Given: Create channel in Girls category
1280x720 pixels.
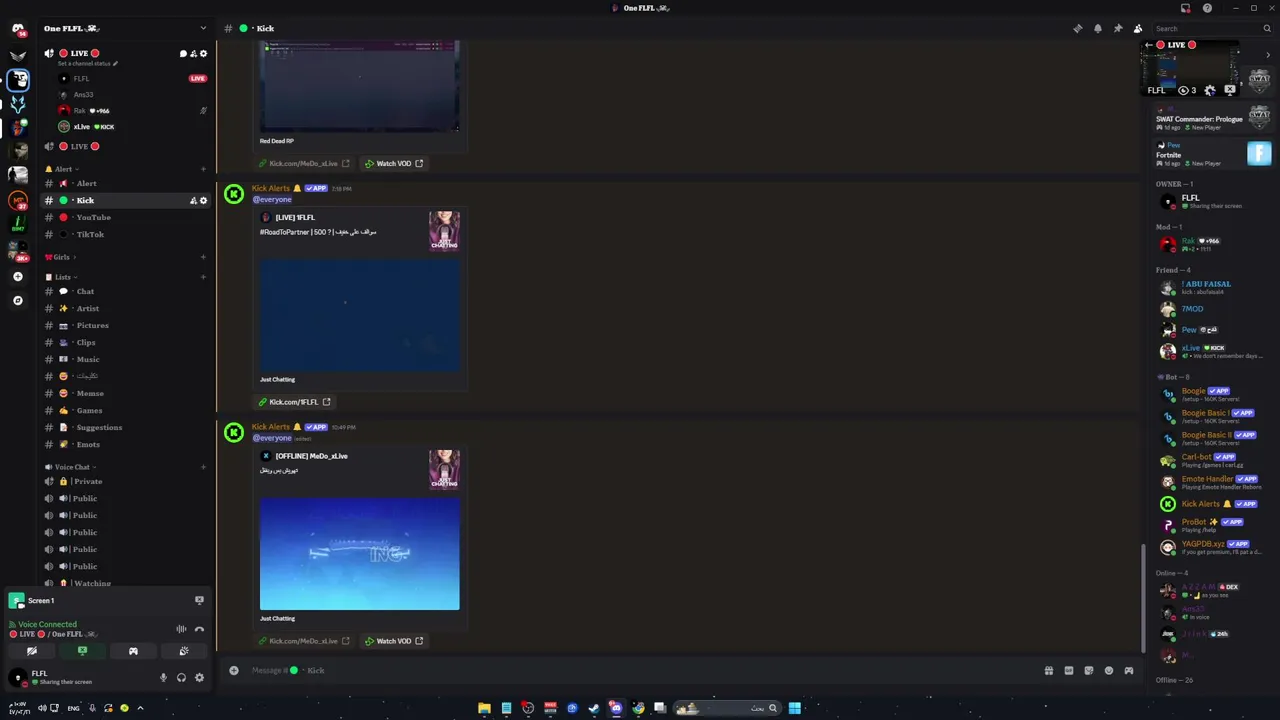Looking at the screenshot, I should tap(203, 257).
